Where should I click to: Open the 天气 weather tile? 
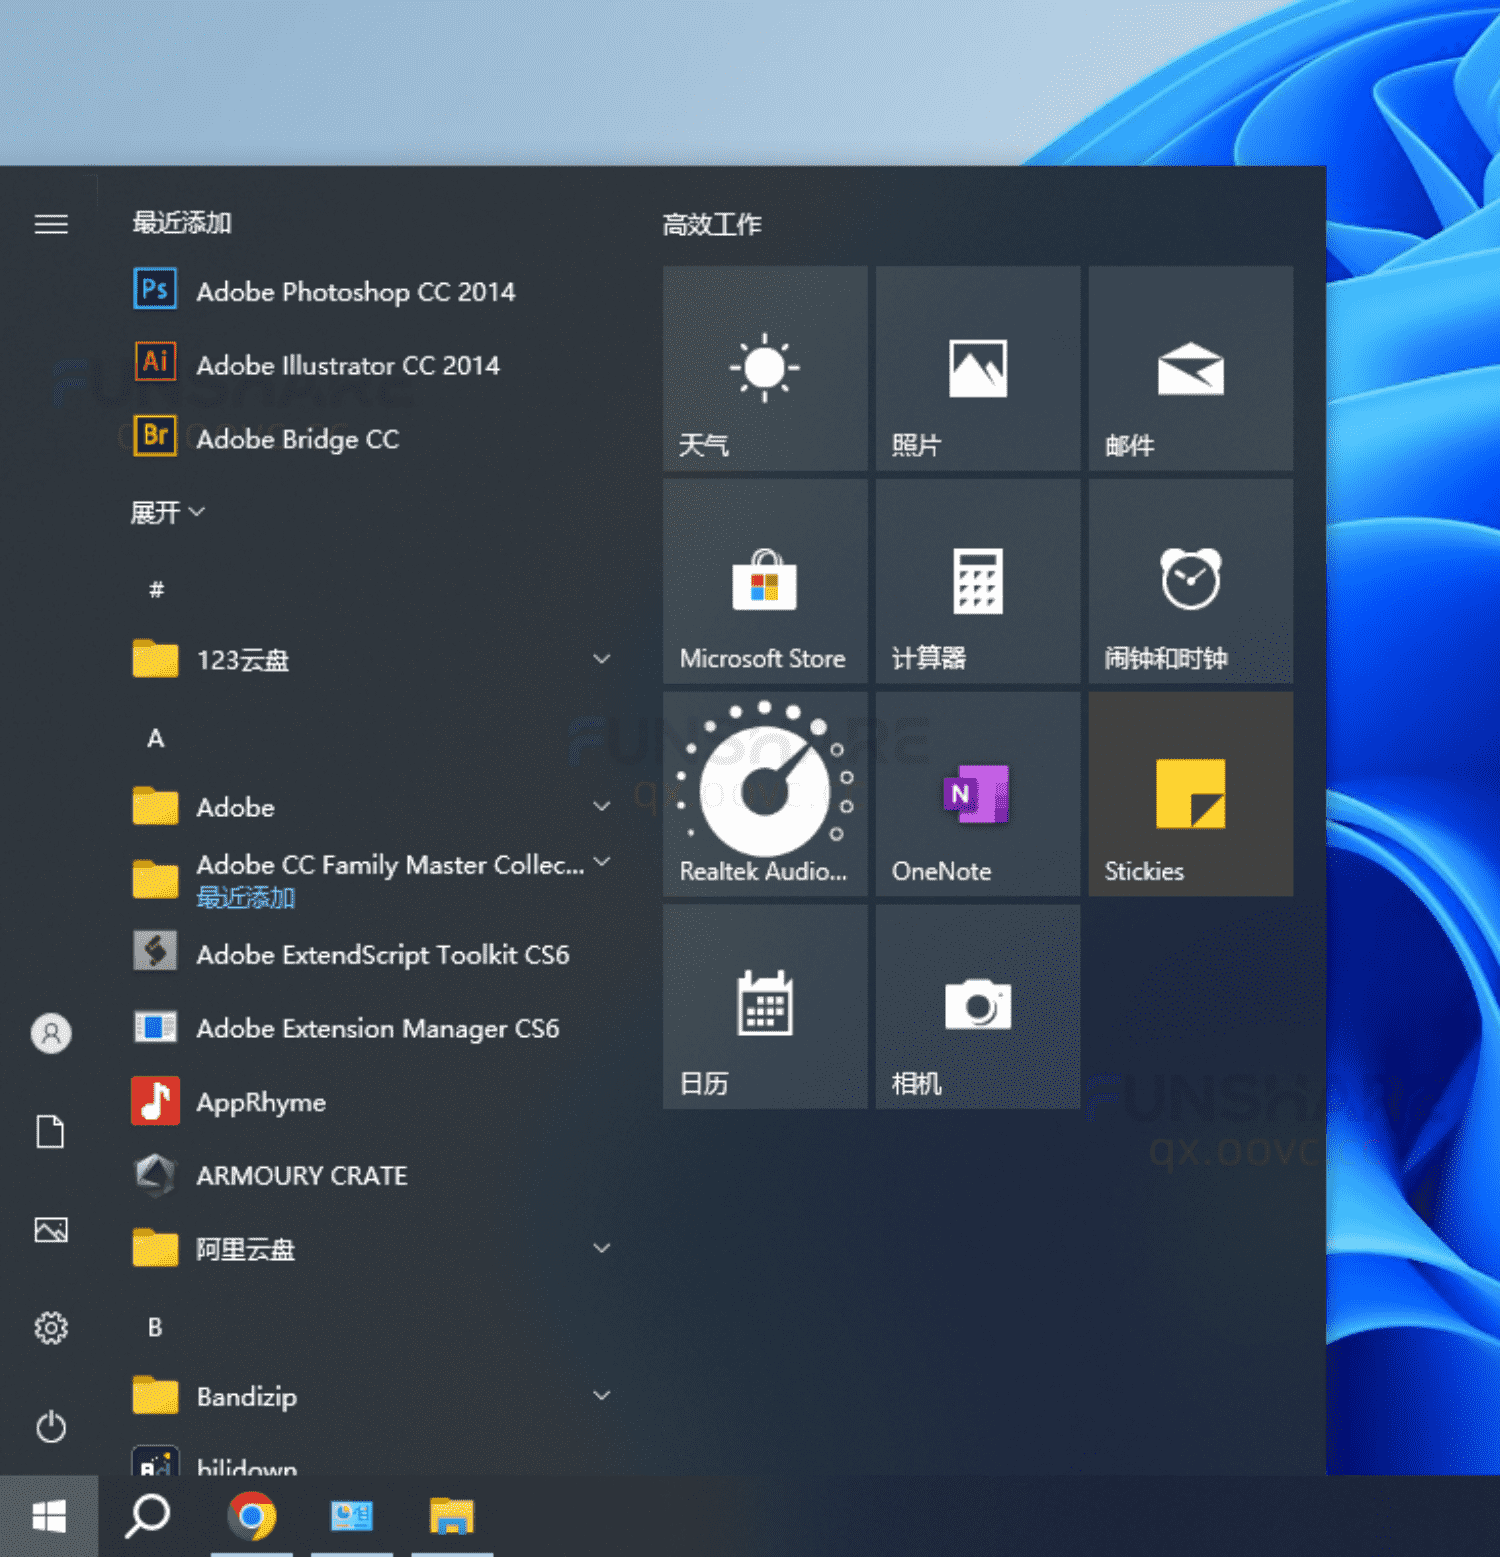coord(765,368)
